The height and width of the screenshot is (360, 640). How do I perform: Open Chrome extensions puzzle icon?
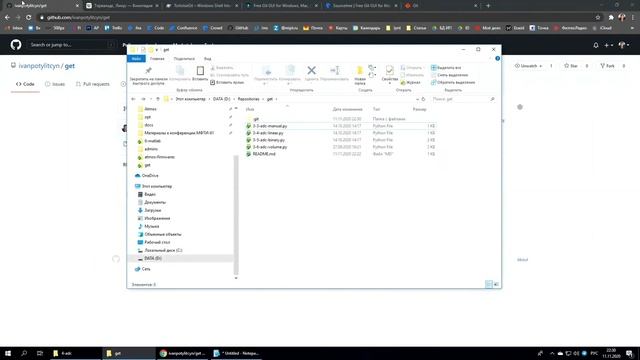[611, 18]
